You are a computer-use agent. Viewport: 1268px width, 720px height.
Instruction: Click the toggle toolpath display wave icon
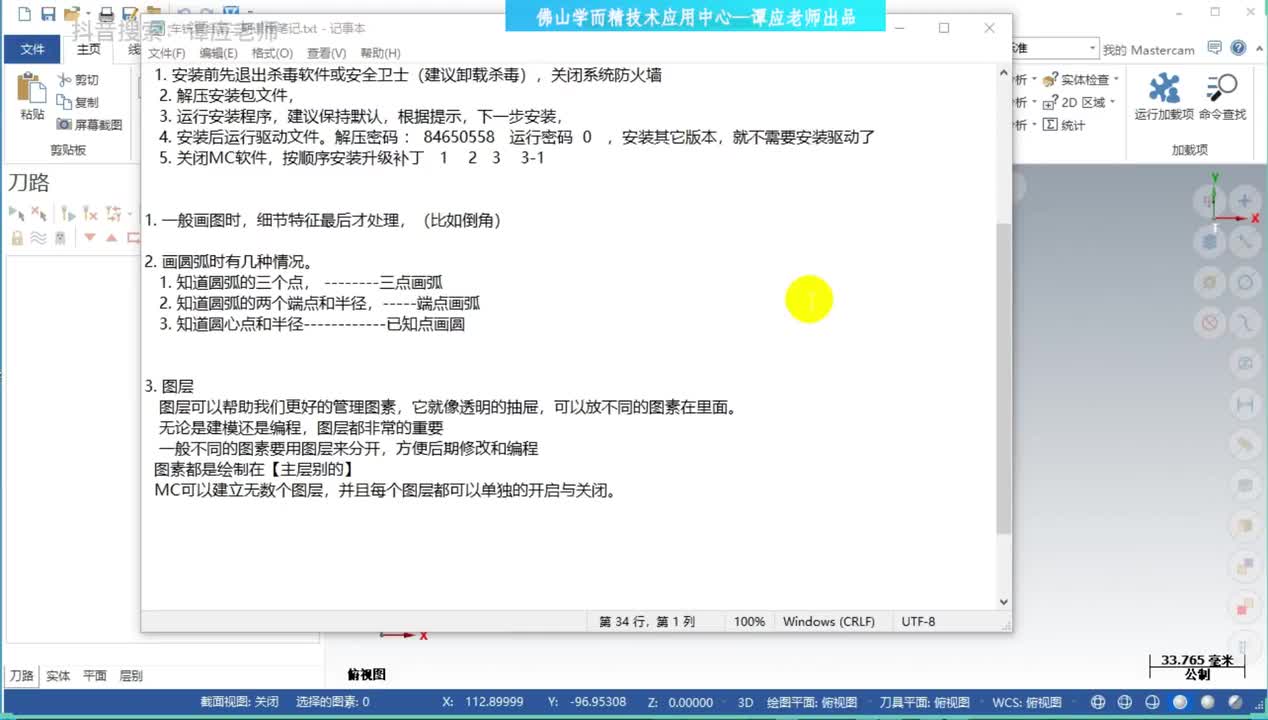[38, 238]
